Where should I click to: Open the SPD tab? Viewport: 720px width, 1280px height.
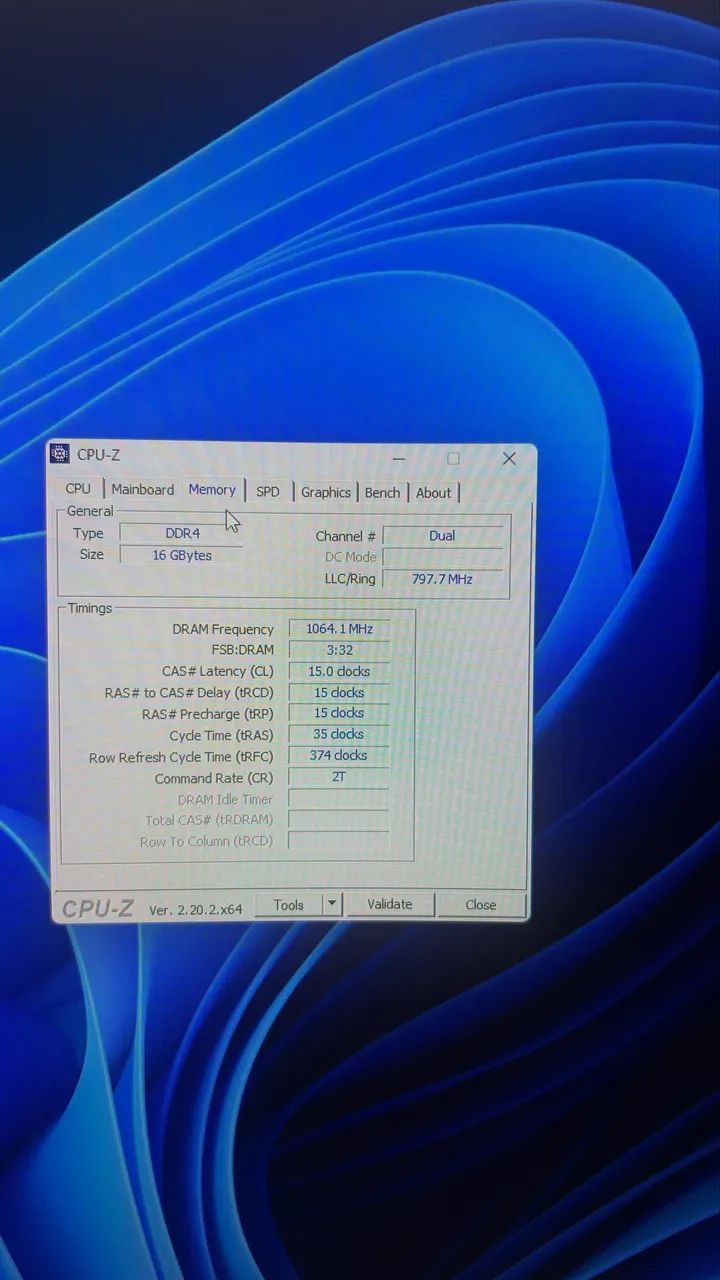pos(268,492)
